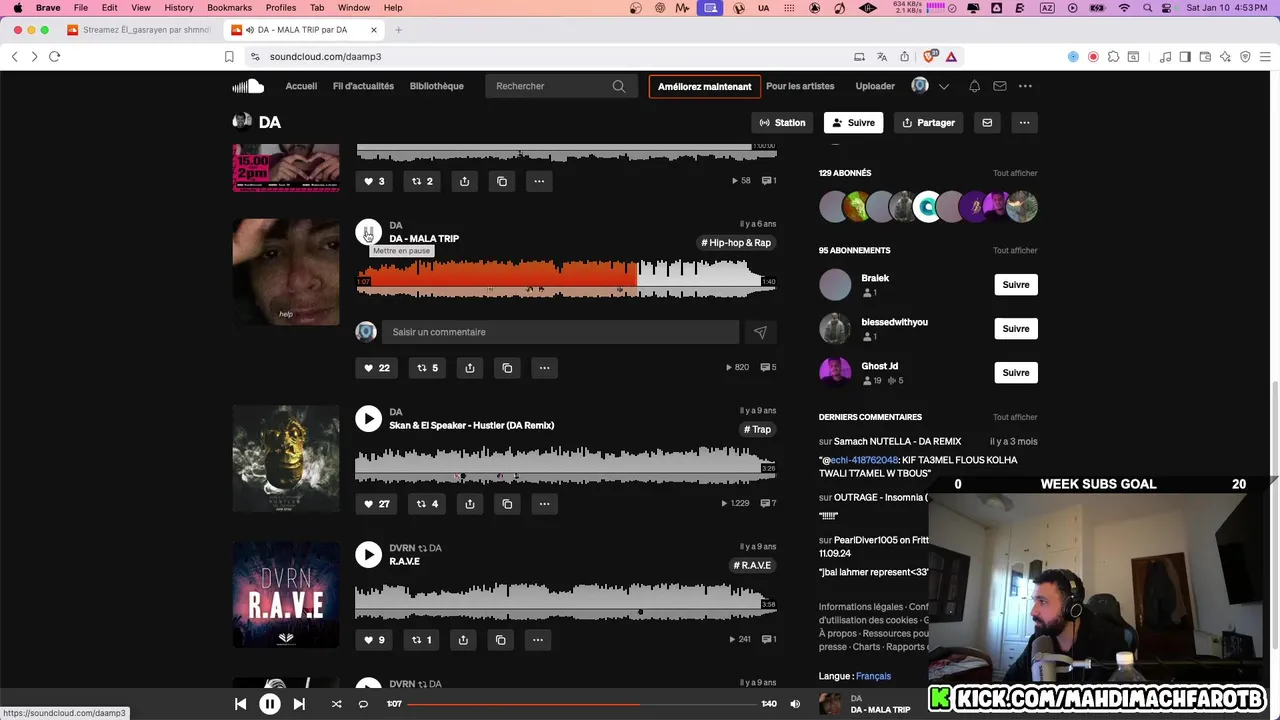Click the SoundCloud logo icon

[248, 86]
